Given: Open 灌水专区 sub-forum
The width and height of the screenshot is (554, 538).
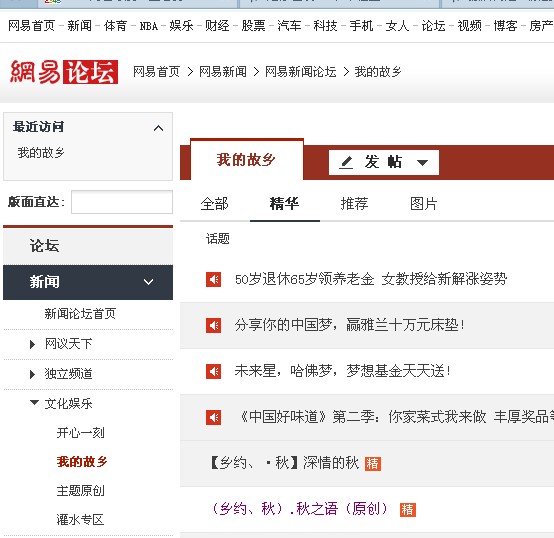Looking at the screenshot, I should tap(81, 520).
